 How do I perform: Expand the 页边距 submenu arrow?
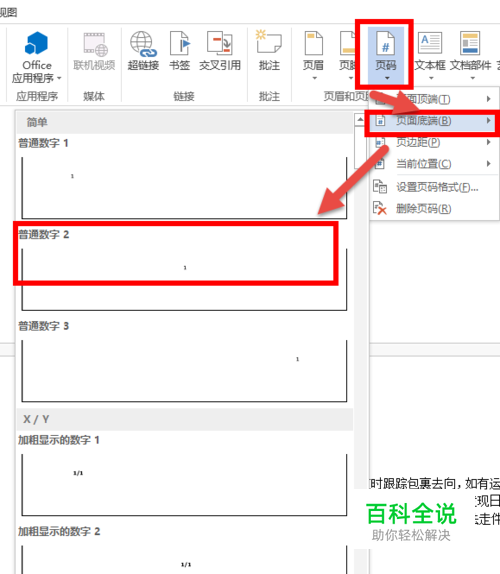pyautogui.click(x=489, y=142)
